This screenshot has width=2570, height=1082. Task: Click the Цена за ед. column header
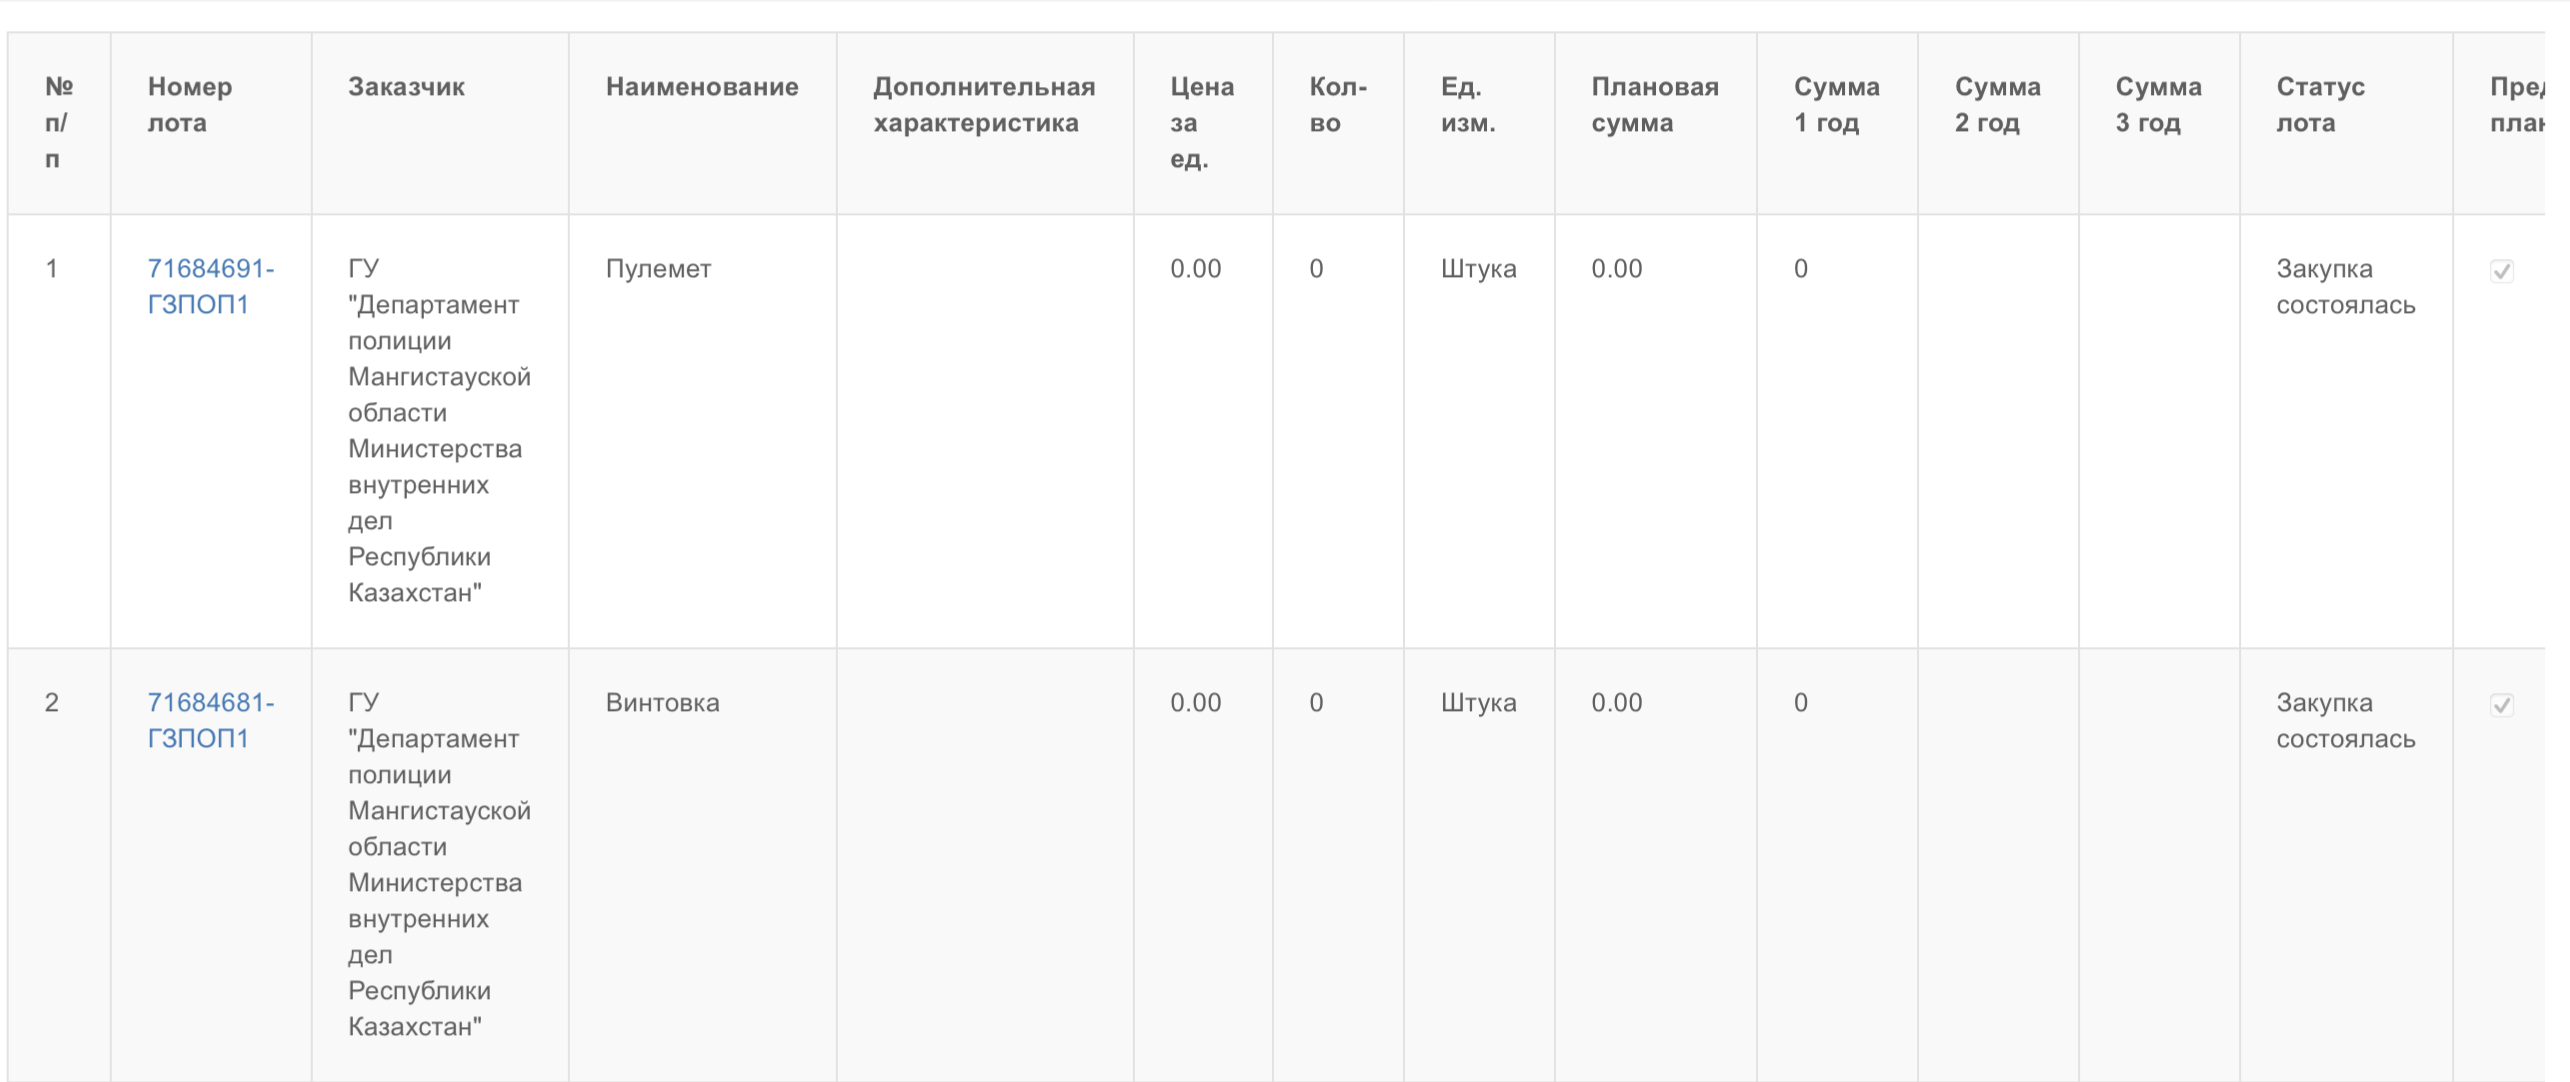click(x=1201, y=122)
